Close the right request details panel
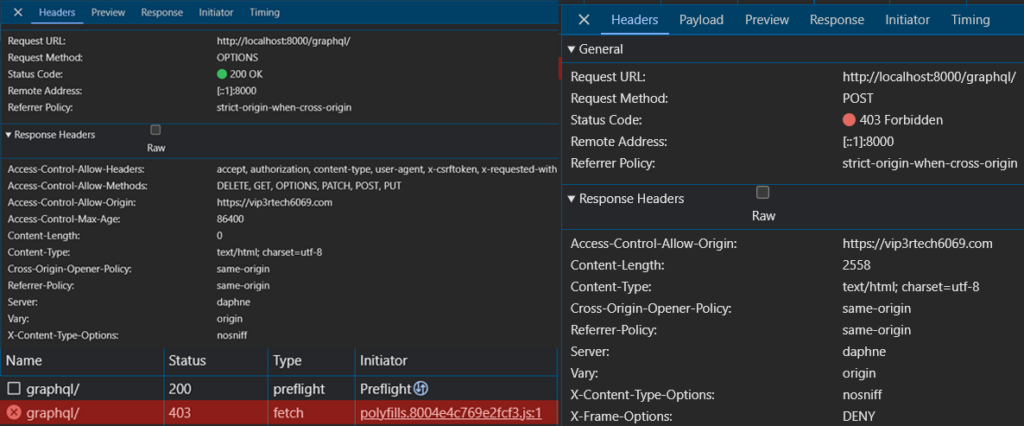Image resolution: width=1024 pixels, height=426 pixels. point(584,20)
